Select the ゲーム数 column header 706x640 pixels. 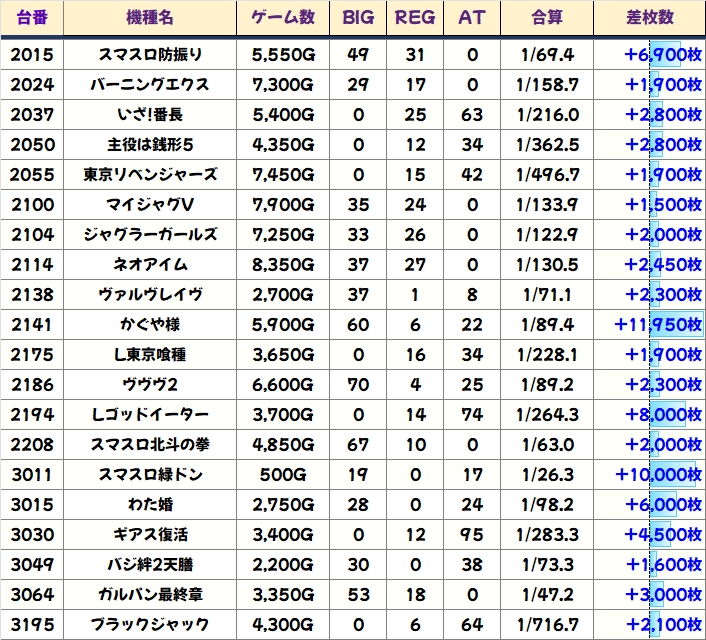tap(283, 18)
